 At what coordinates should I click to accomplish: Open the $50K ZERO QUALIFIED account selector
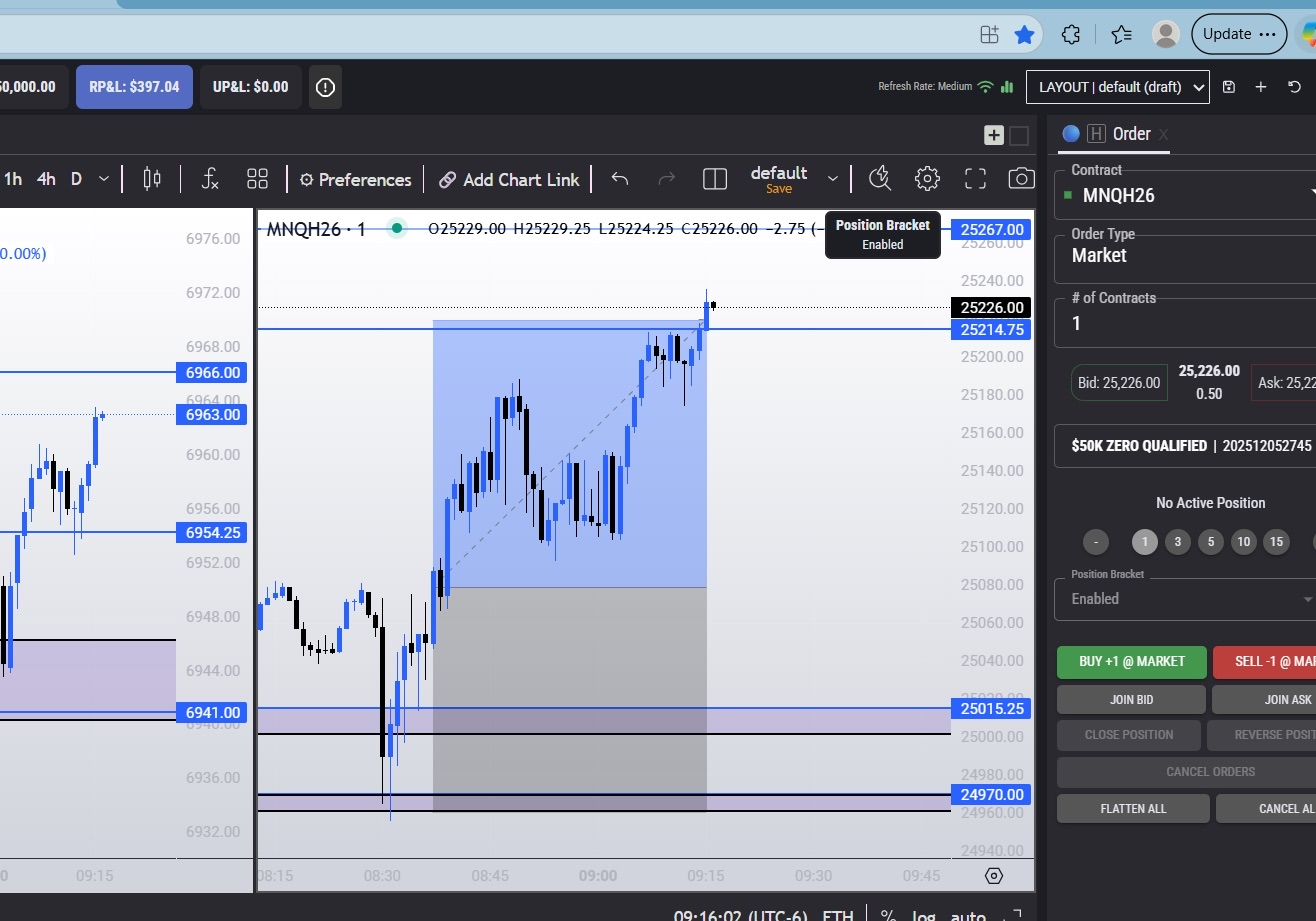[x=1187, y=446]
